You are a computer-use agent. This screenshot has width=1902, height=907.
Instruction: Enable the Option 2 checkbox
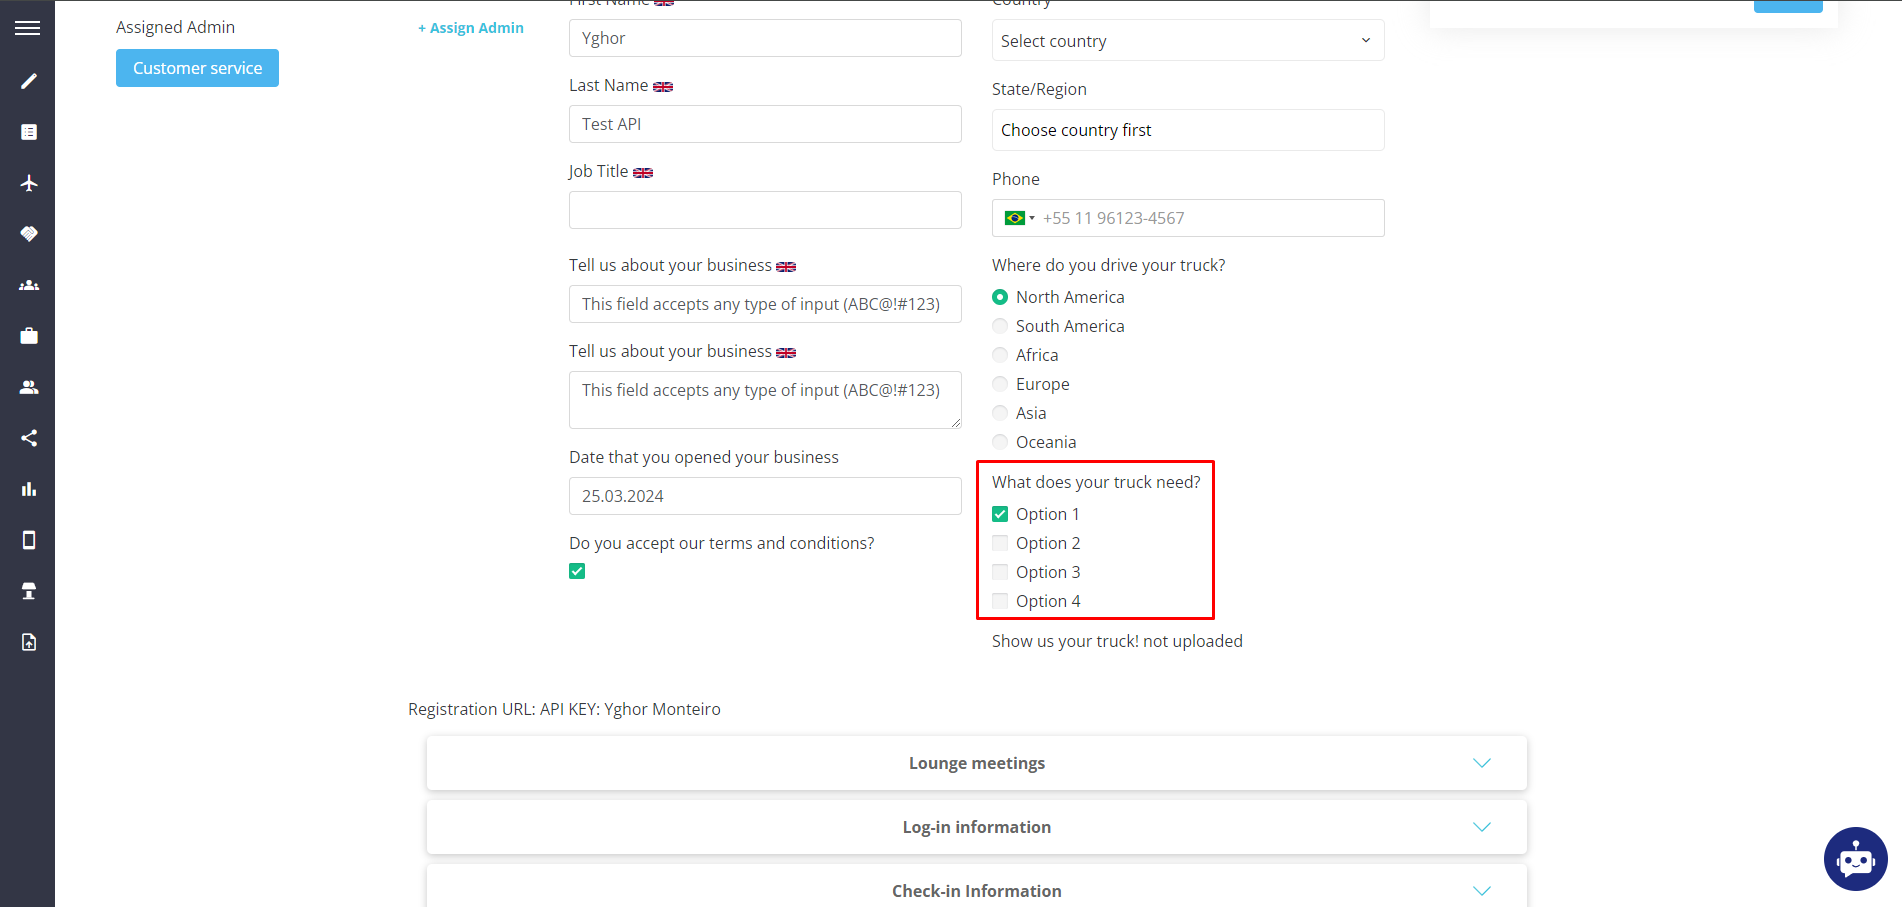click(1000, 542)
